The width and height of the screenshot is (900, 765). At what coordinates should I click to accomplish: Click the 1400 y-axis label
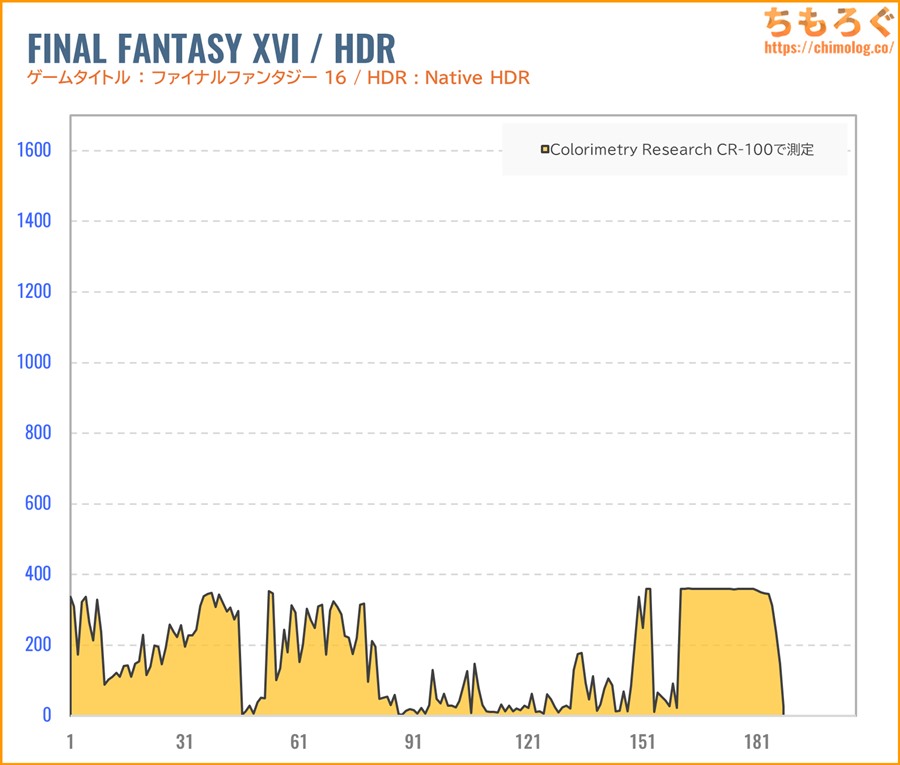[x=33, y=221]
